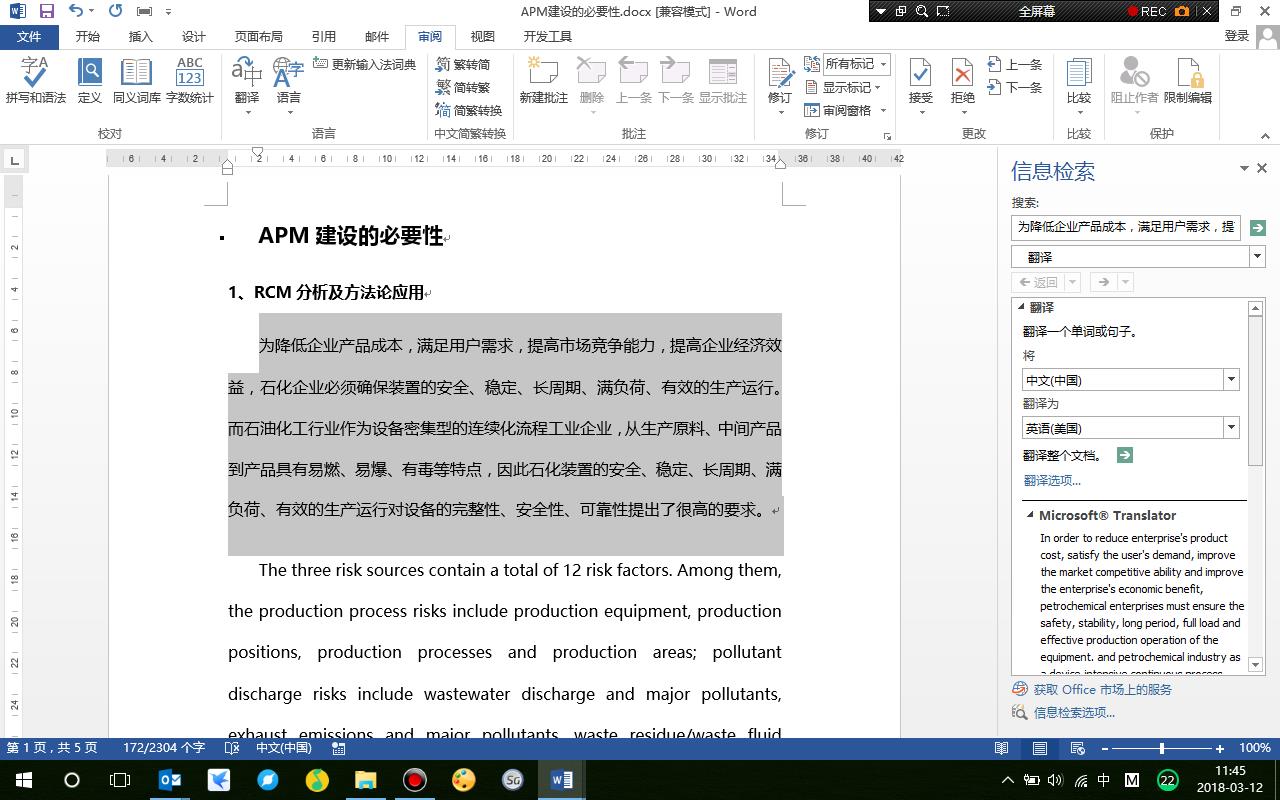Viewport: 1280px width, 800px height.
Task: Click word count 172/2304 个字 in status bar
Action: (x=164, y=748)
